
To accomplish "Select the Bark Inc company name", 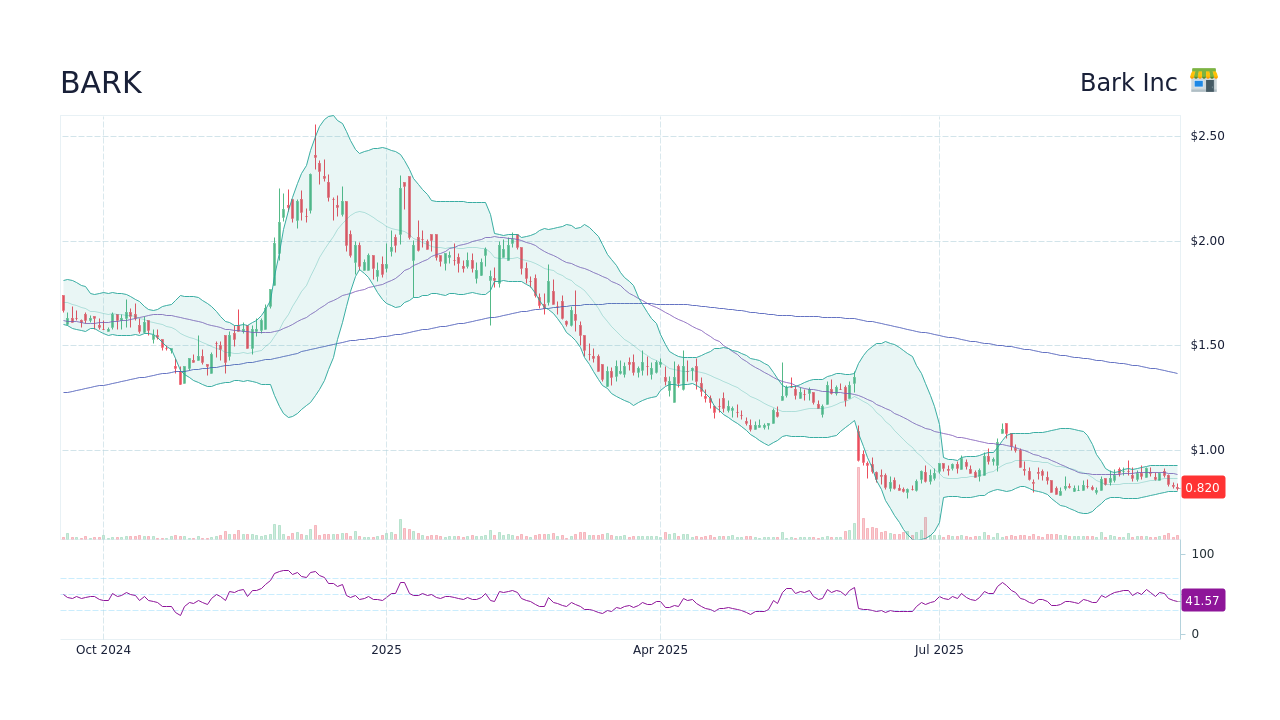I will (x=1129, y=82).
